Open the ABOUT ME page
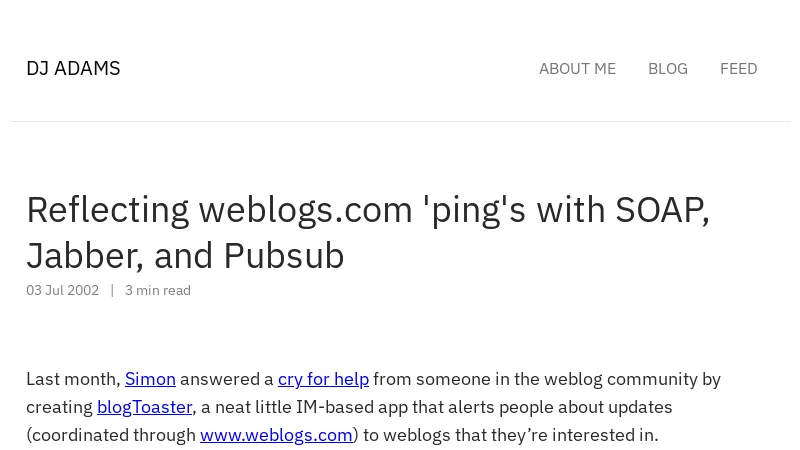The height and width of the screenshot is (450, 800). click(577, 68)
